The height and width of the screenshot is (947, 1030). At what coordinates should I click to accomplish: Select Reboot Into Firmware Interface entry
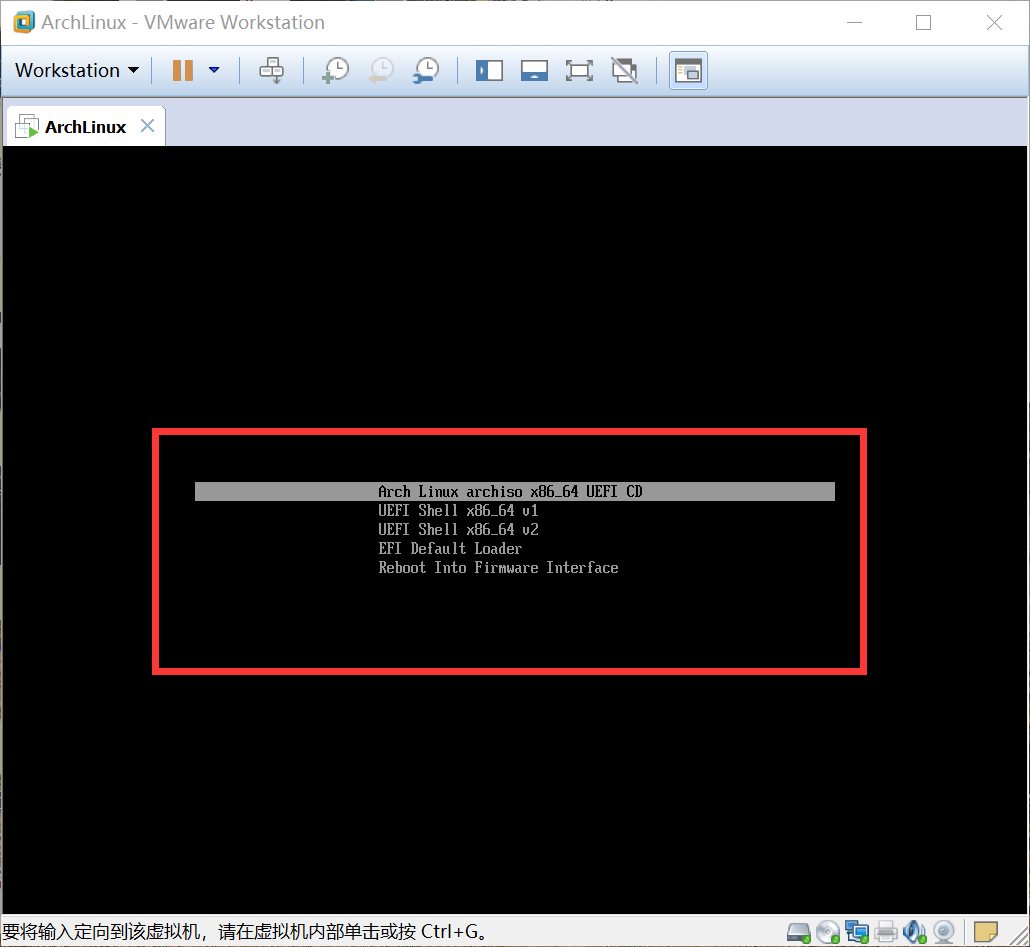[498, 567]
